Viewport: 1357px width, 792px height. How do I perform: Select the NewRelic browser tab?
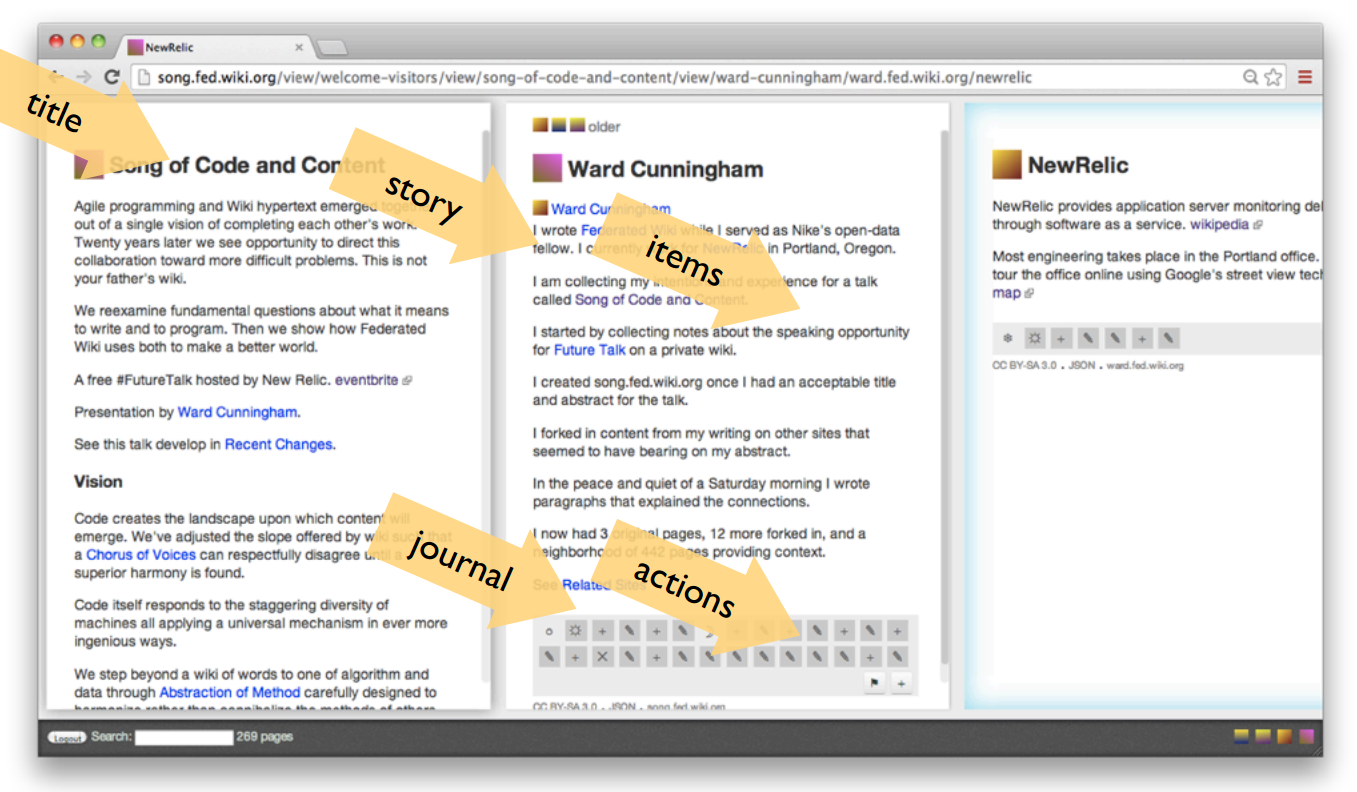point(215,47)
